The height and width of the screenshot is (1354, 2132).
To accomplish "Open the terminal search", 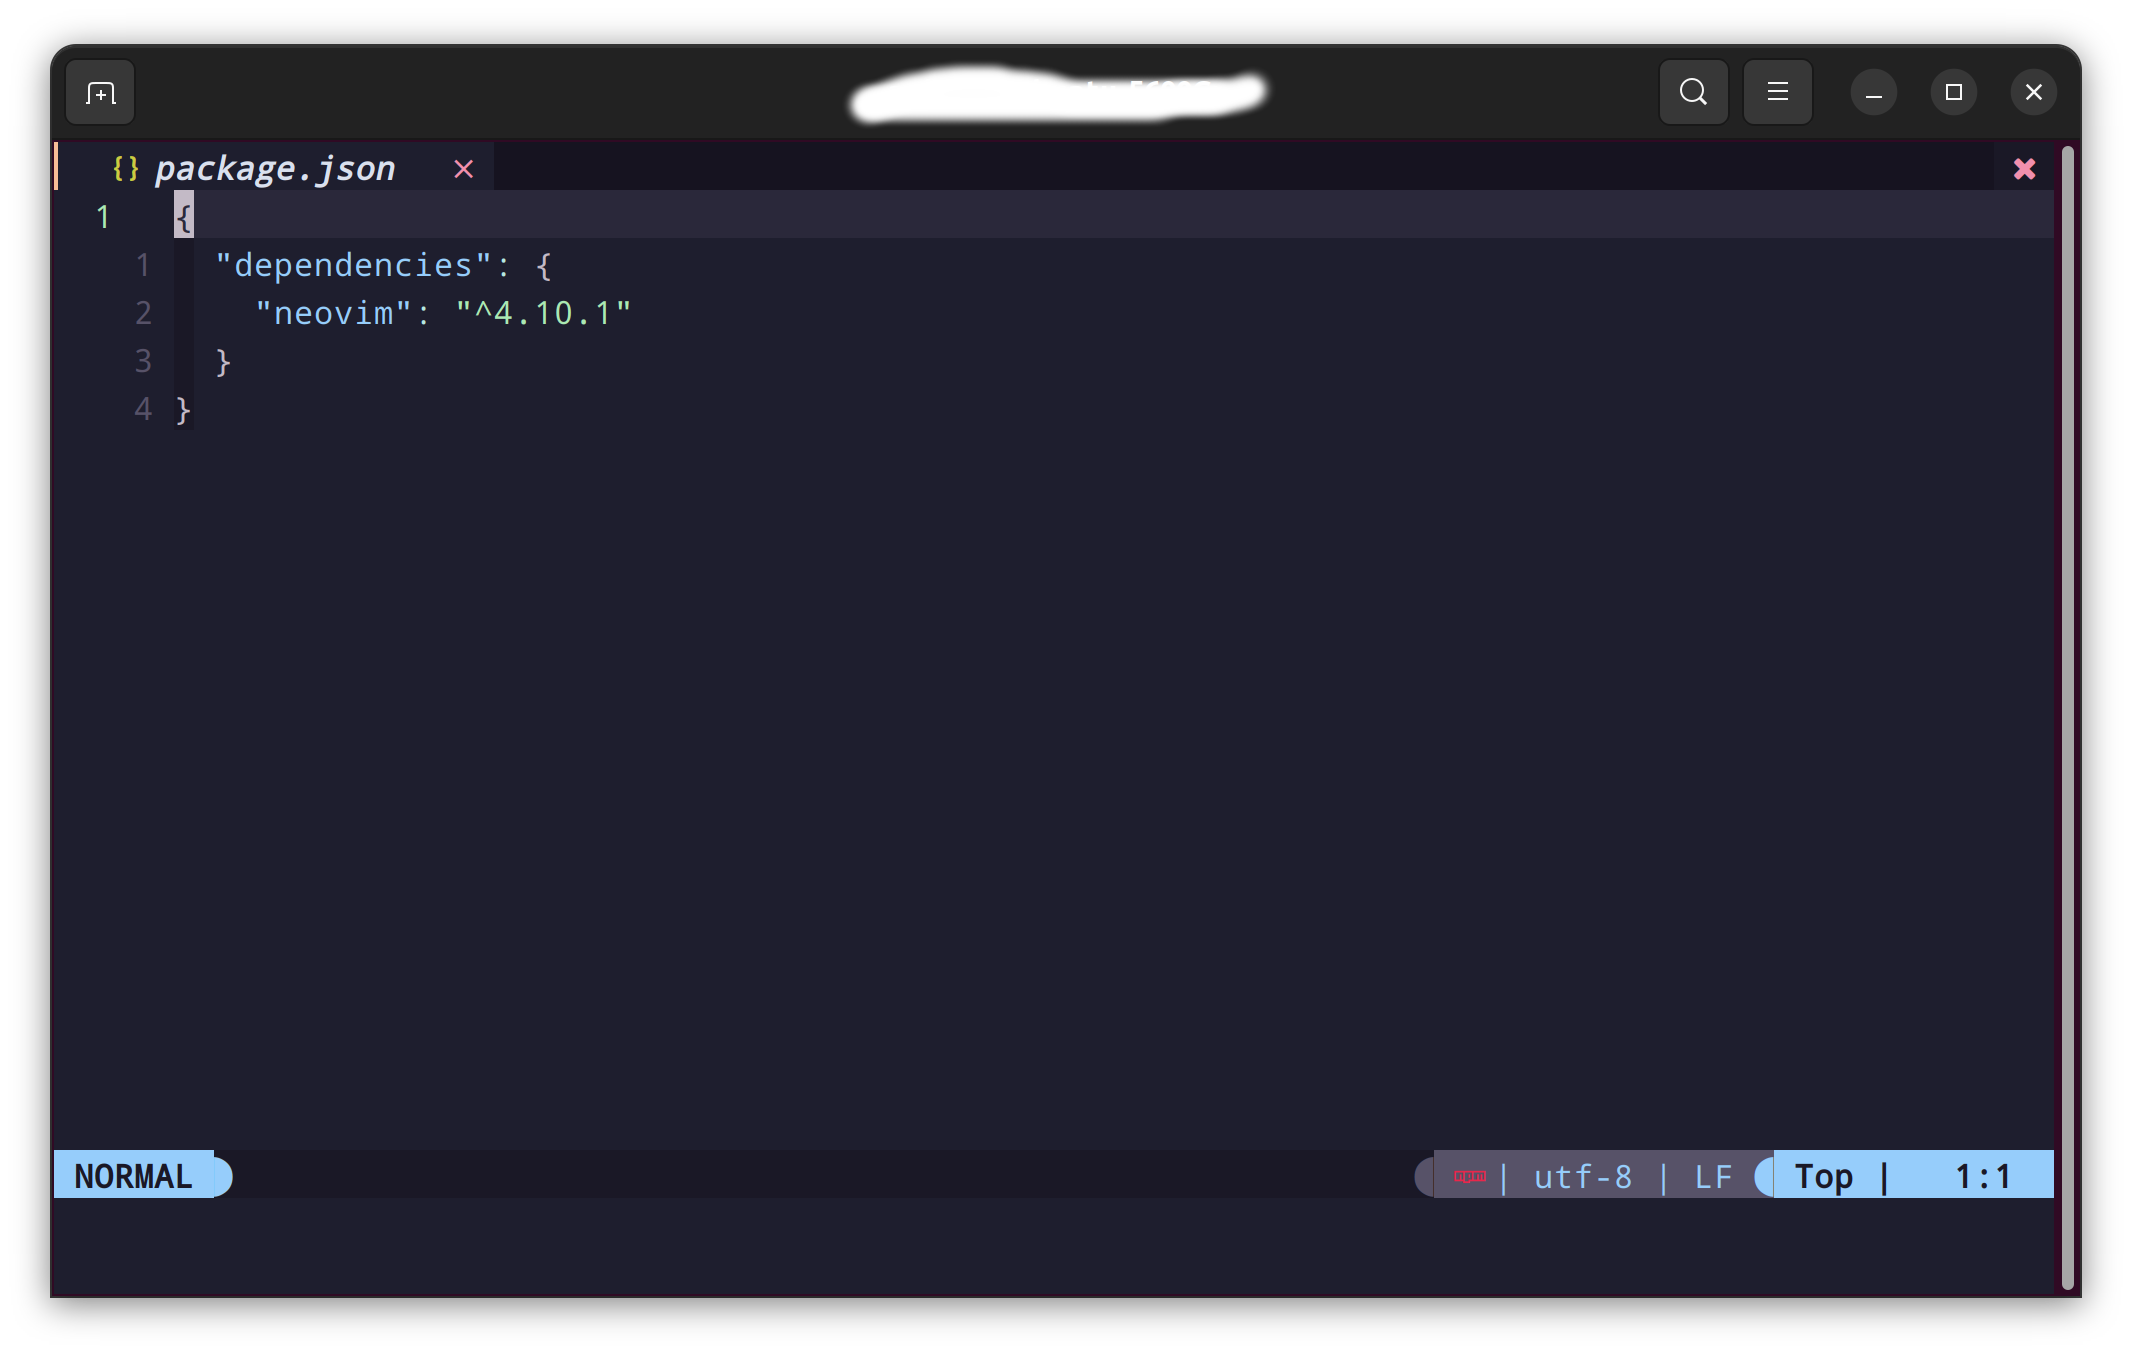I will pos(1692,91).
